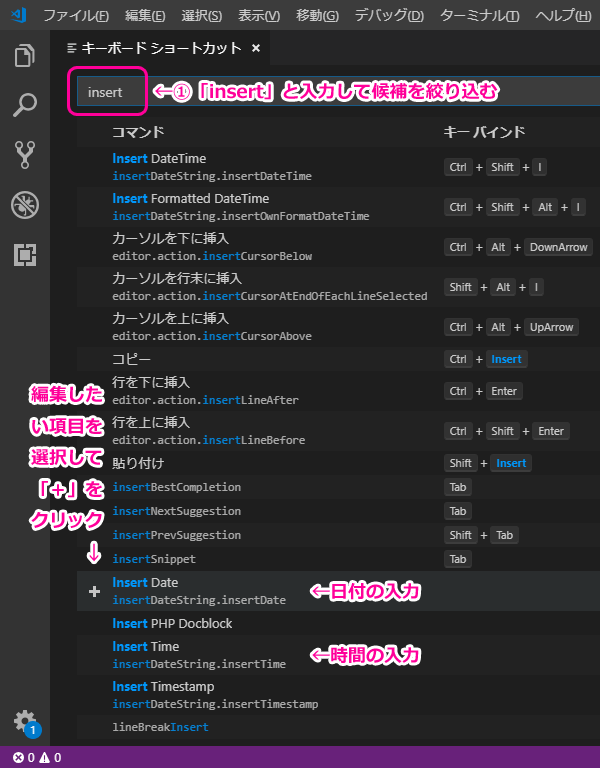Click the Shift + Alt + I keybinding
This screenshot has height=768, width=600.
point(494,288)
